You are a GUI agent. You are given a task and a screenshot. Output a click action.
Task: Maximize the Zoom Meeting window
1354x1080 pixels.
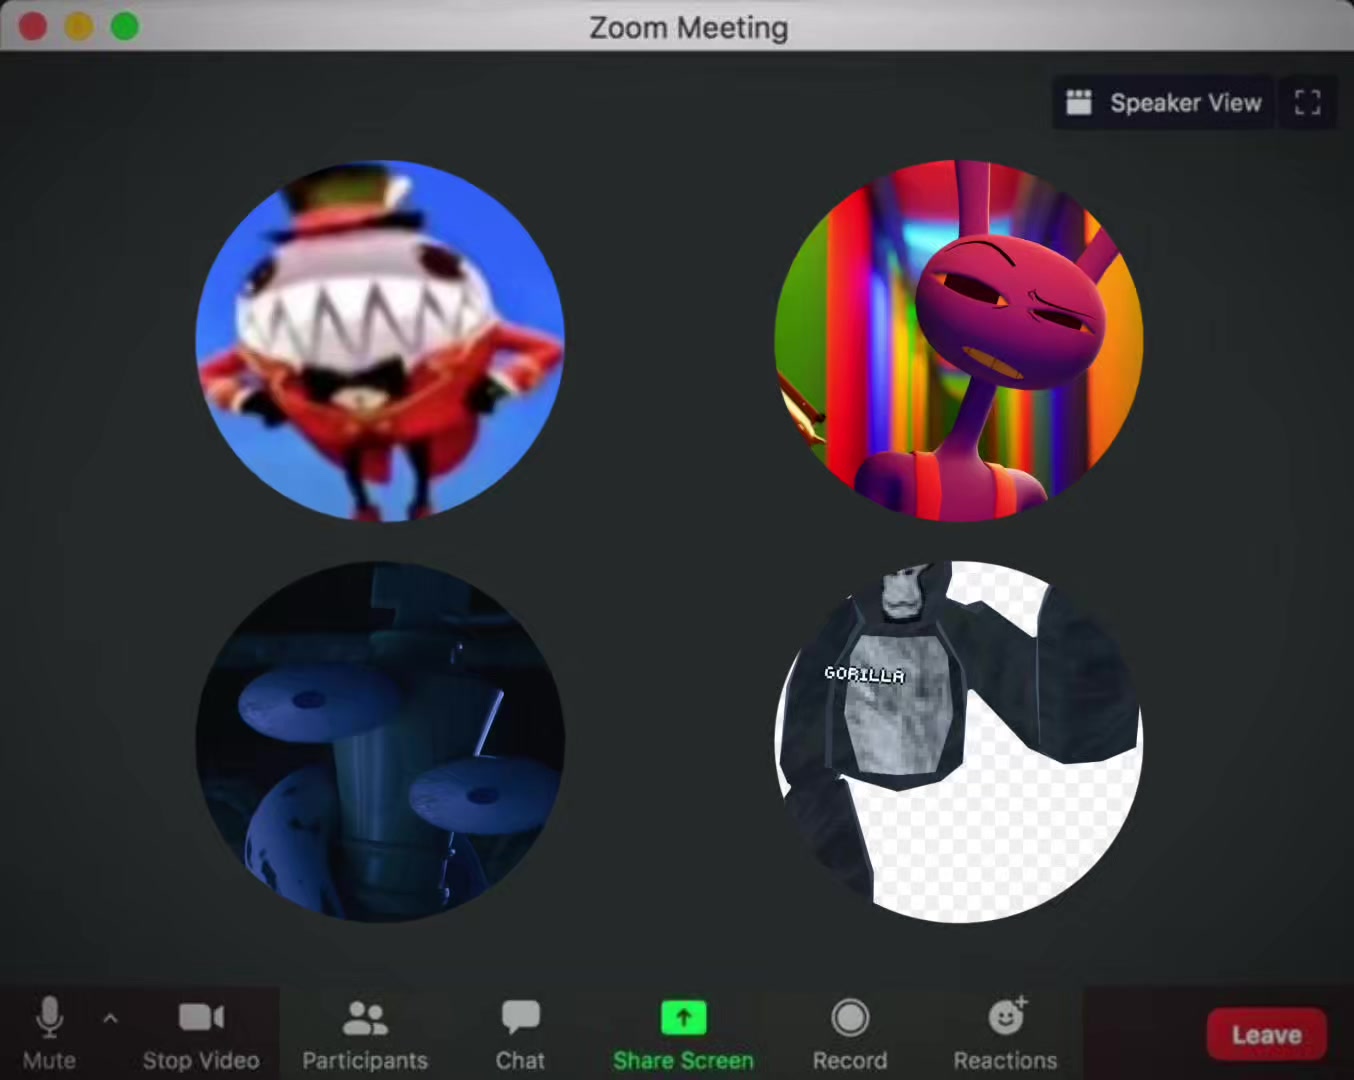pyautogui.click(x=125, y=26)
